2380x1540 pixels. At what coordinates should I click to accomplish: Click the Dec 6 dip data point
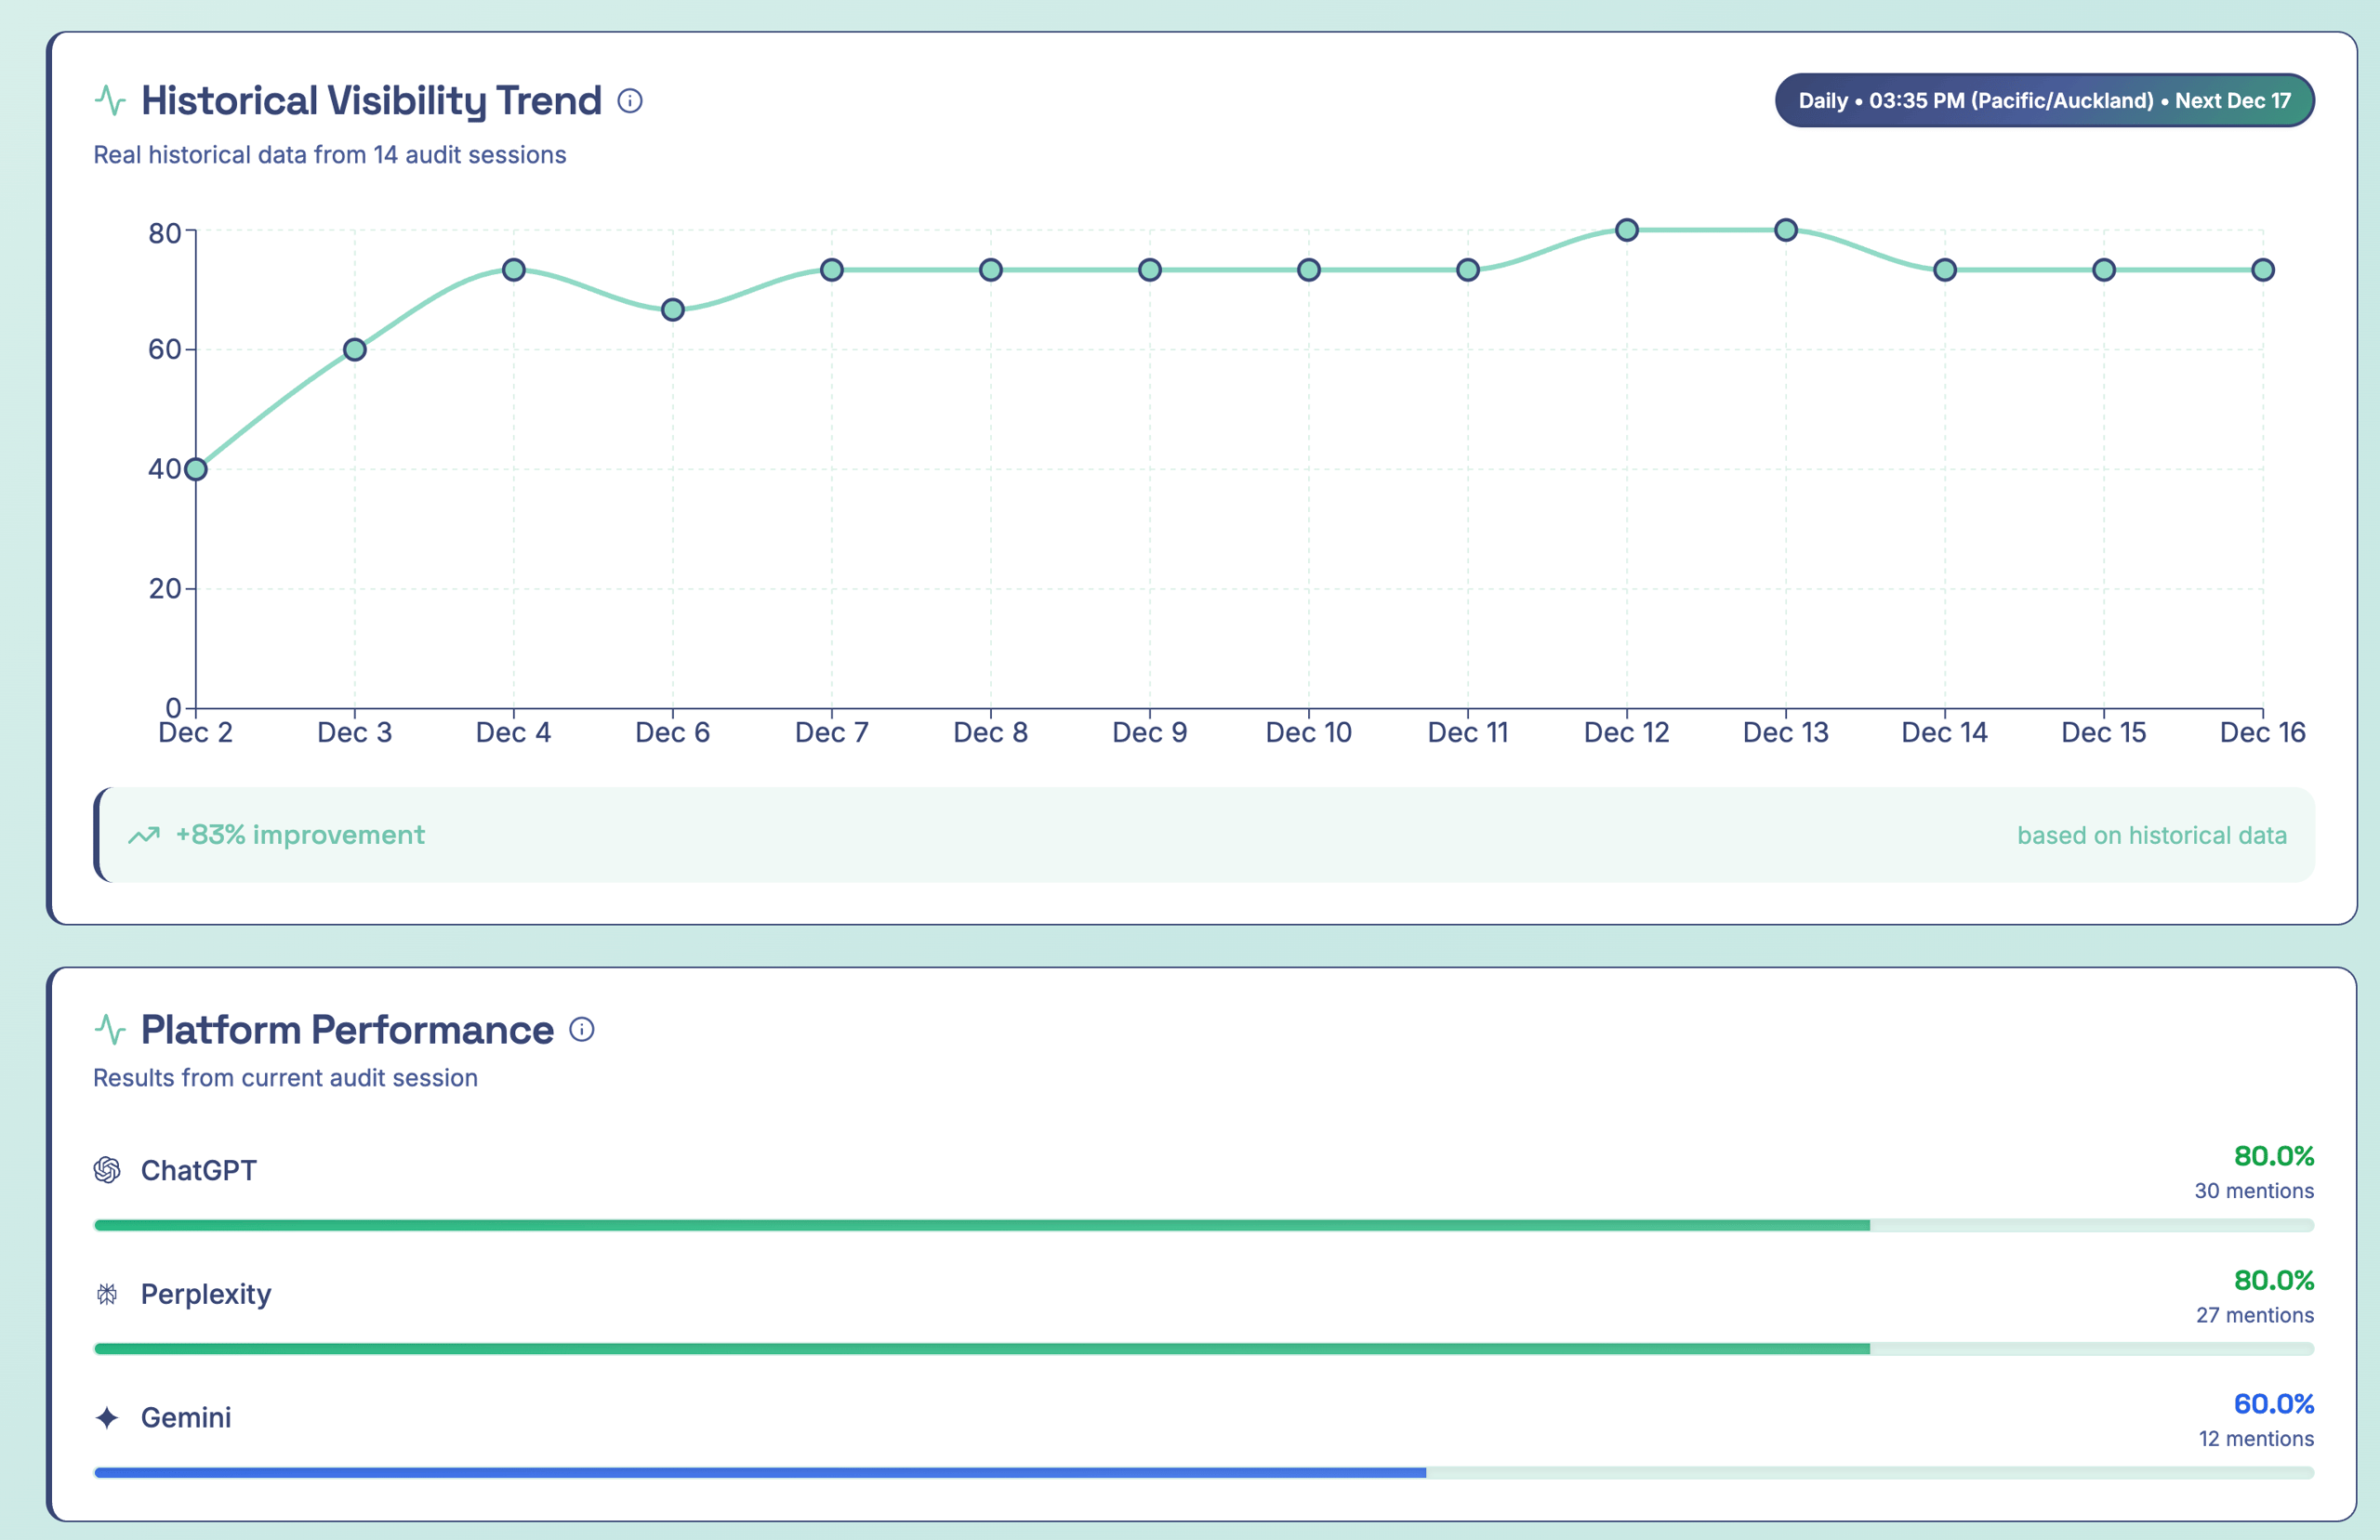click(x=673, y=310)
